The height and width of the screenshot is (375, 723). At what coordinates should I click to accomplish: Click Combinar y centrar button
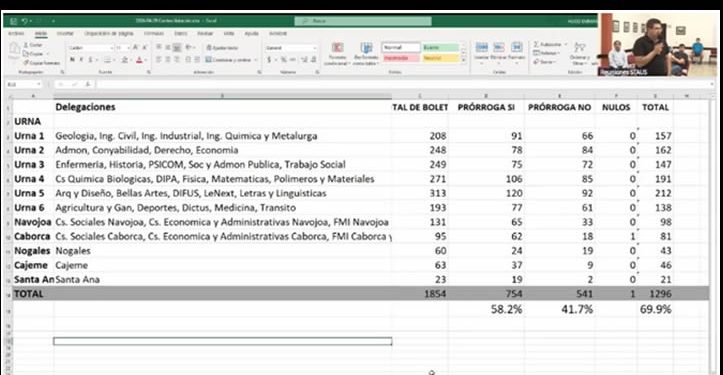[x=229, y=60]
